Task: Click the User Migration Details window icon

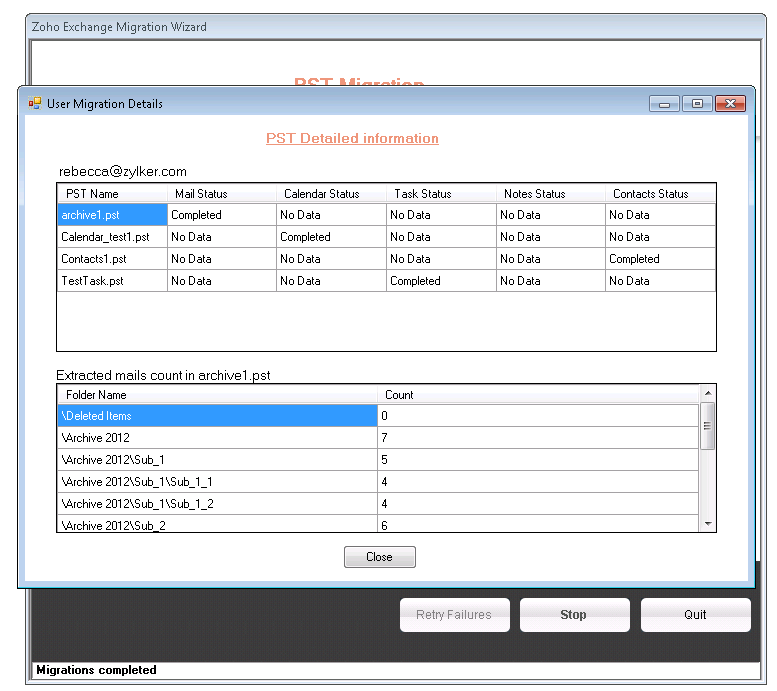Action: point(35,103)
